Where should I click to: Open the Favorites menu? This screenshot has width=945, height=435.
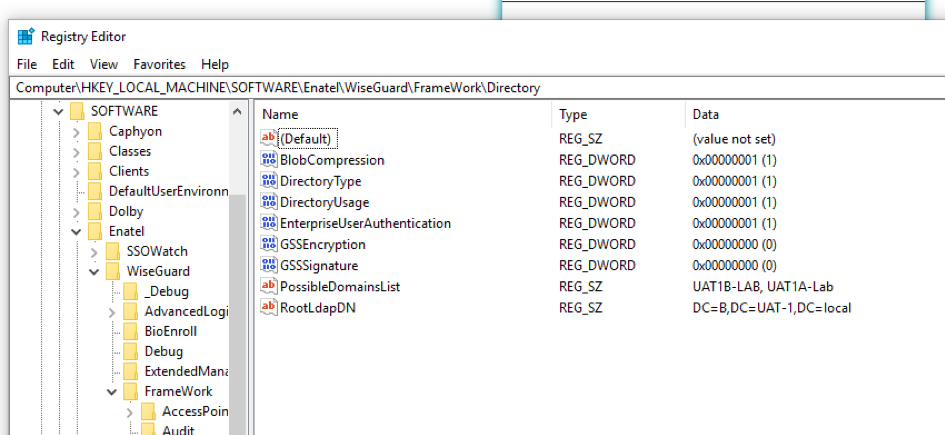click(160, 64)
